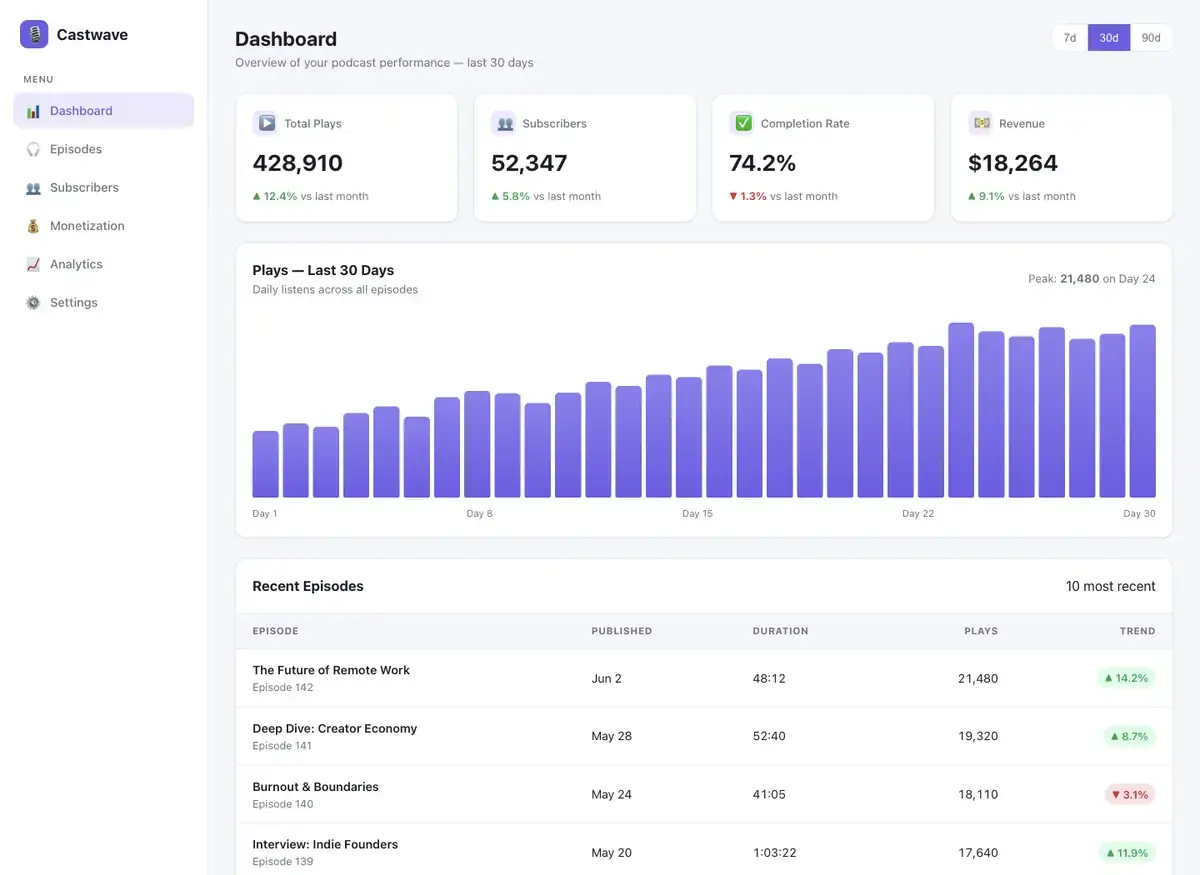Click the Castwave brand name

[x=92, y=35]
